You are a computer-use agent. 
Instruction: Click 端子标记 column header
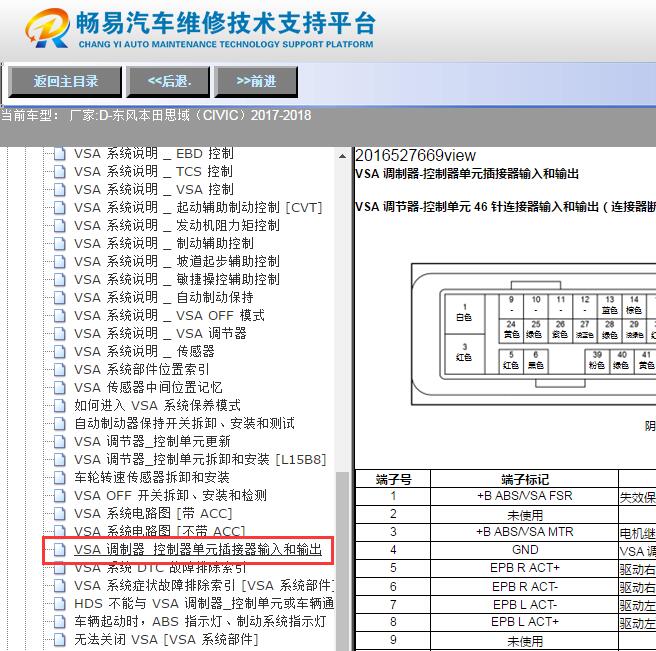(525, 479)
